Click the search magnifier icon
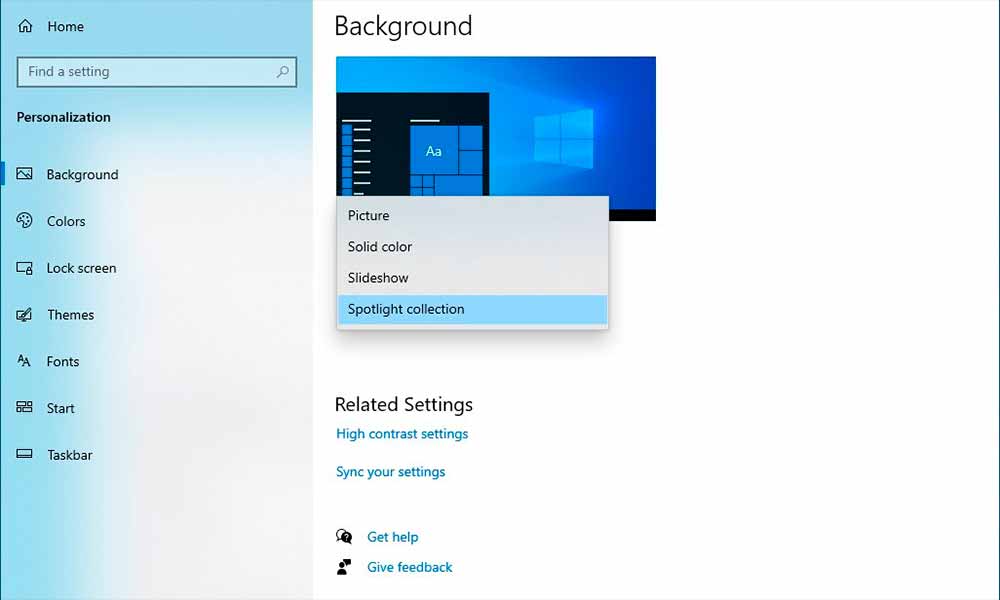 pyautogui.click(x=283, y=72)
